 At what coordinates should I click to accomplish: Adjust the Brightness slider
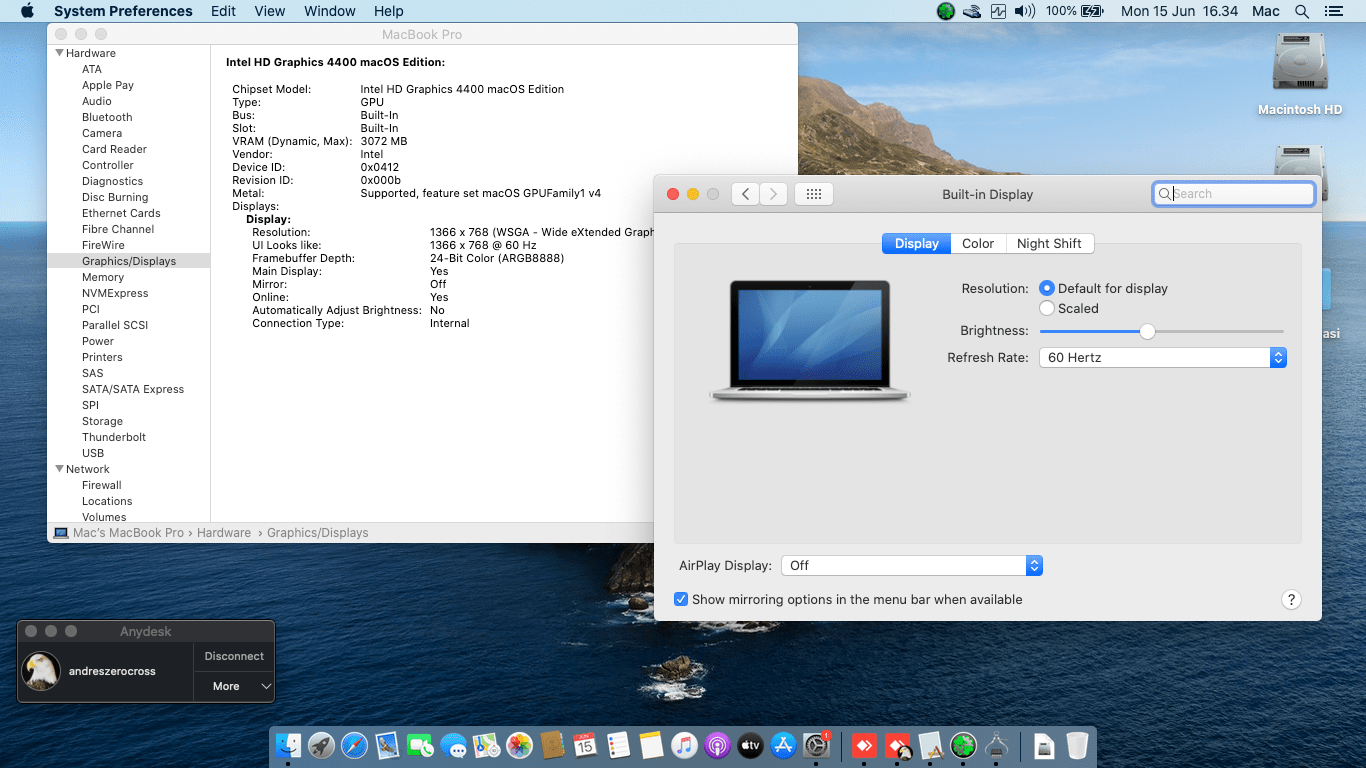coord(1148,331)
